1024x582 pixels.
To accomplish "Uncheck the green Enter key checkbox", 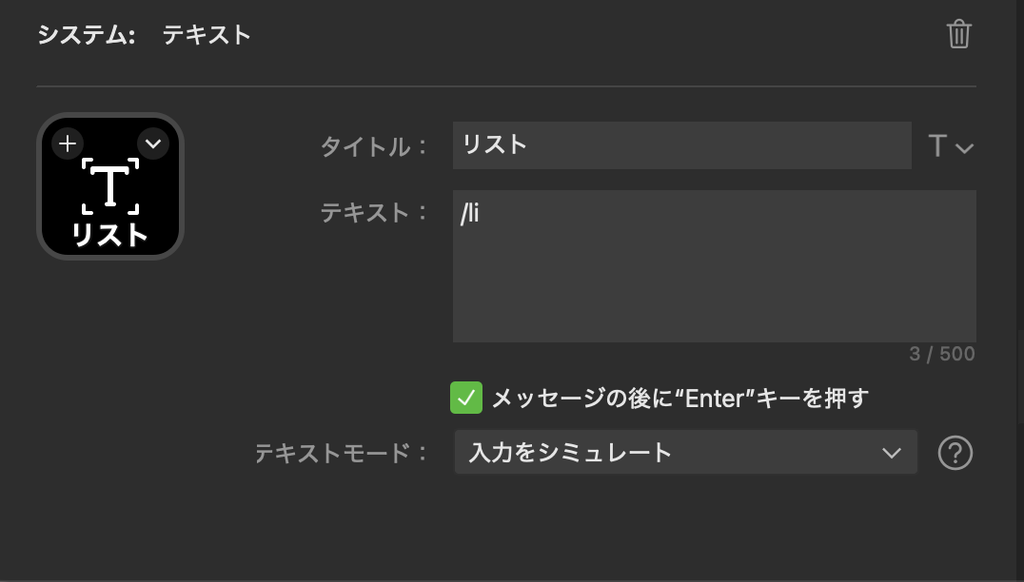I will pos(466,398).
